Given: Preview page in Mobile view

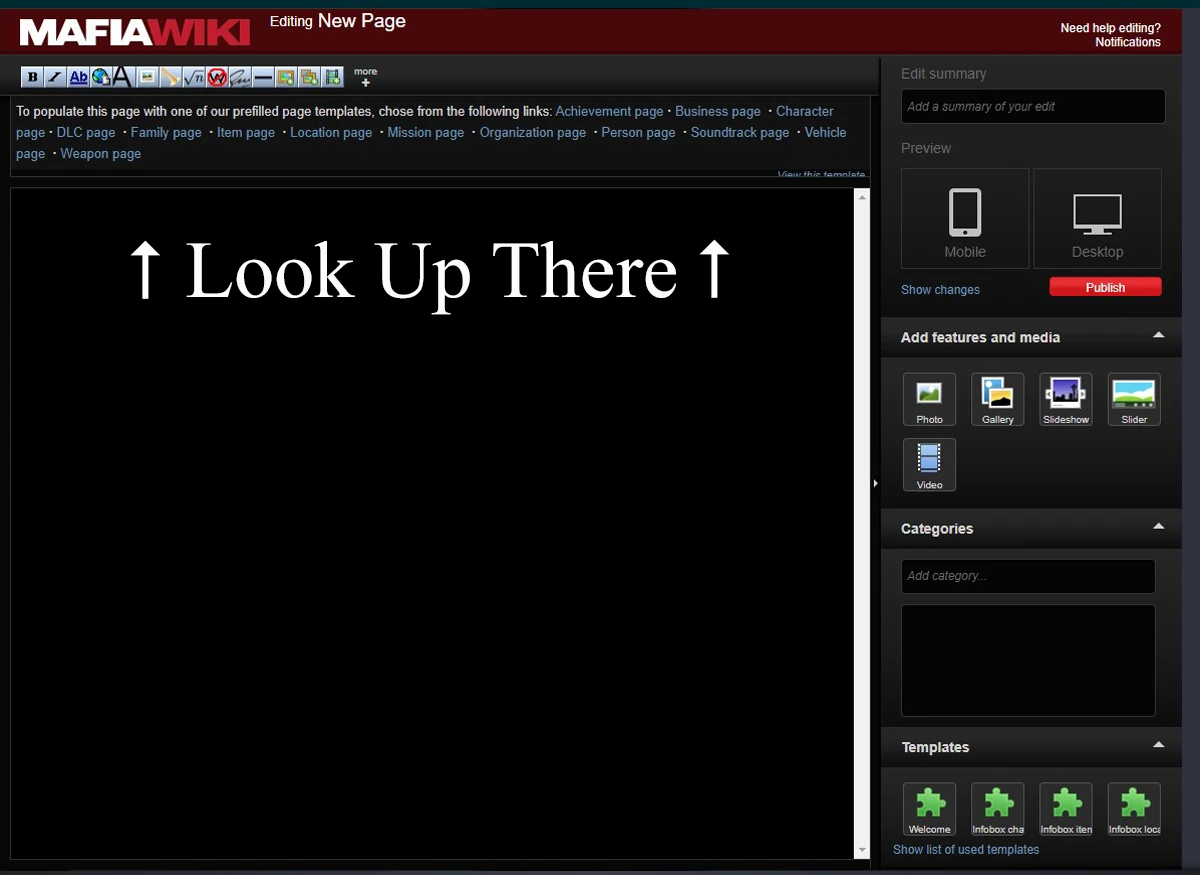Looking at the screenshot, I should pyautogui.click(x=965, y=218).
